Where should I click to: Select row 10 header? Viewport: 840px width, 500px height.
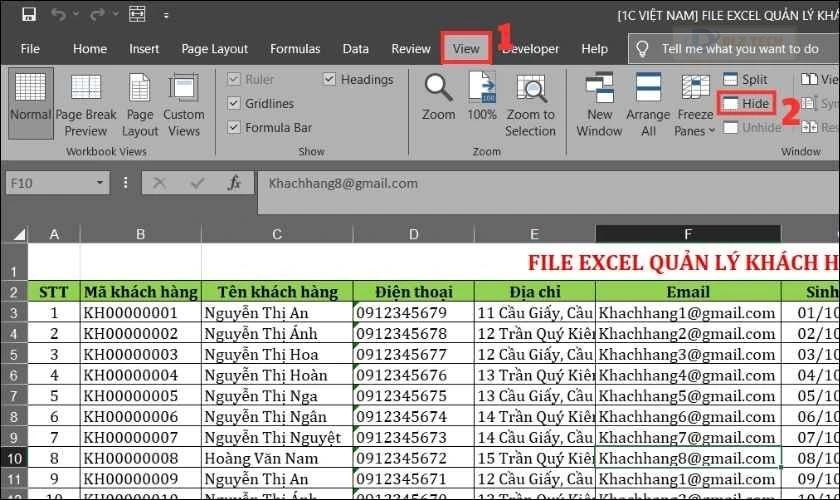click(x=14, y=458)
